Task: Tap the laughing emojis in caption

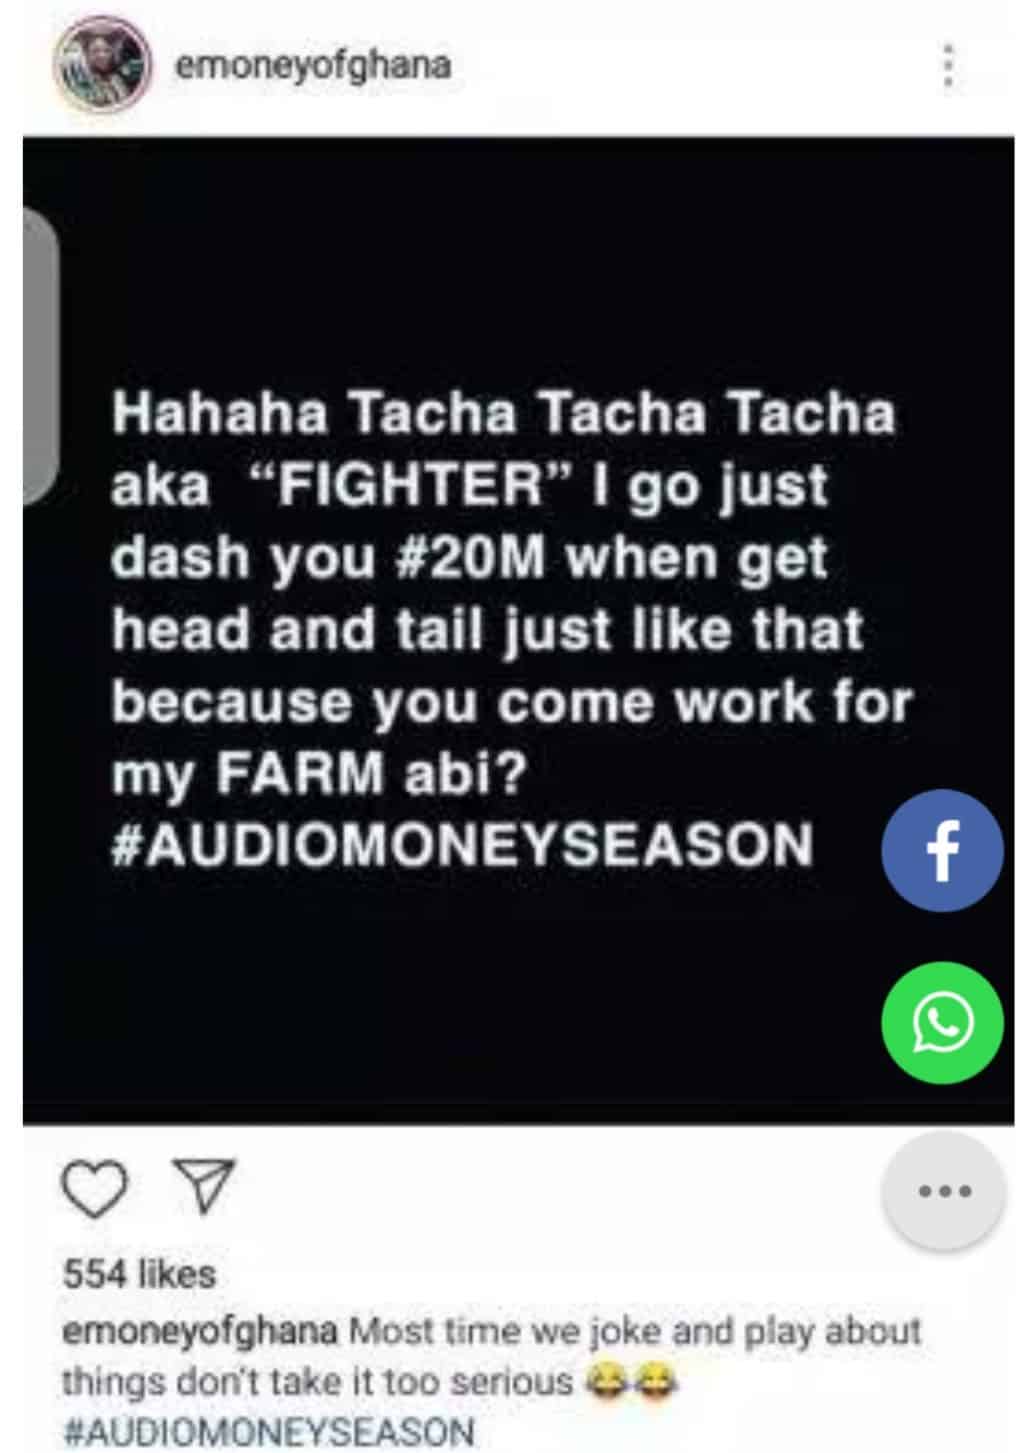Action: (x=632, y=1382)
